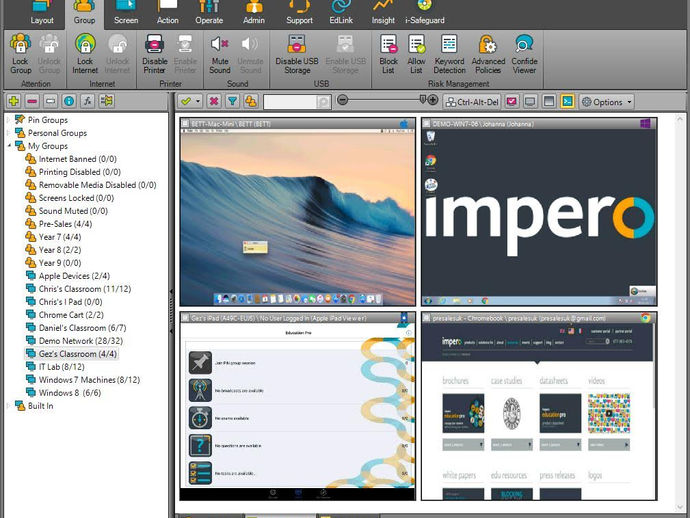The image size is (690, 518).
Task: Select Year 7 (4/4) group
Action: (60, 237)
